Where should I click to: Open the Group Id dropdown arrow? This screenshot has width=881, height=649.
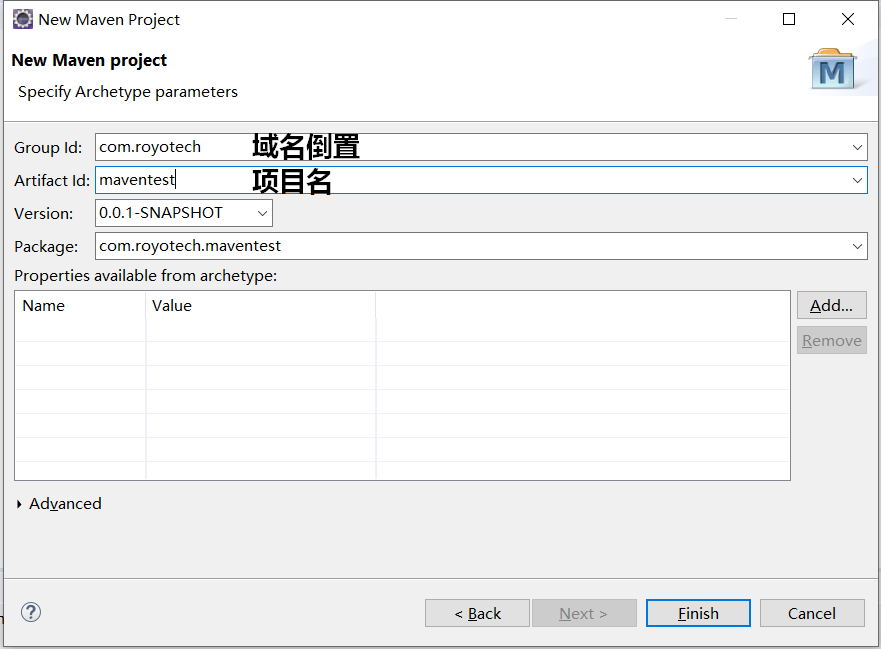click(857, 147)
